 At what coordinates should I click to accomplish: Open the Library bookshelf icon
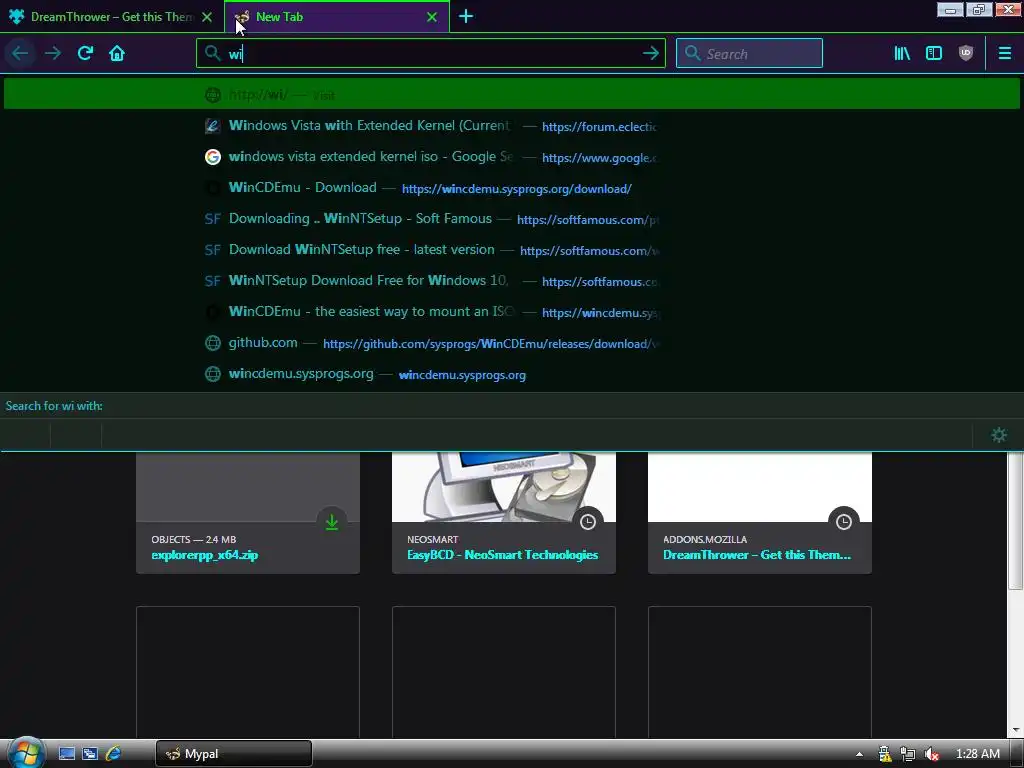click(x=902, y=54)
